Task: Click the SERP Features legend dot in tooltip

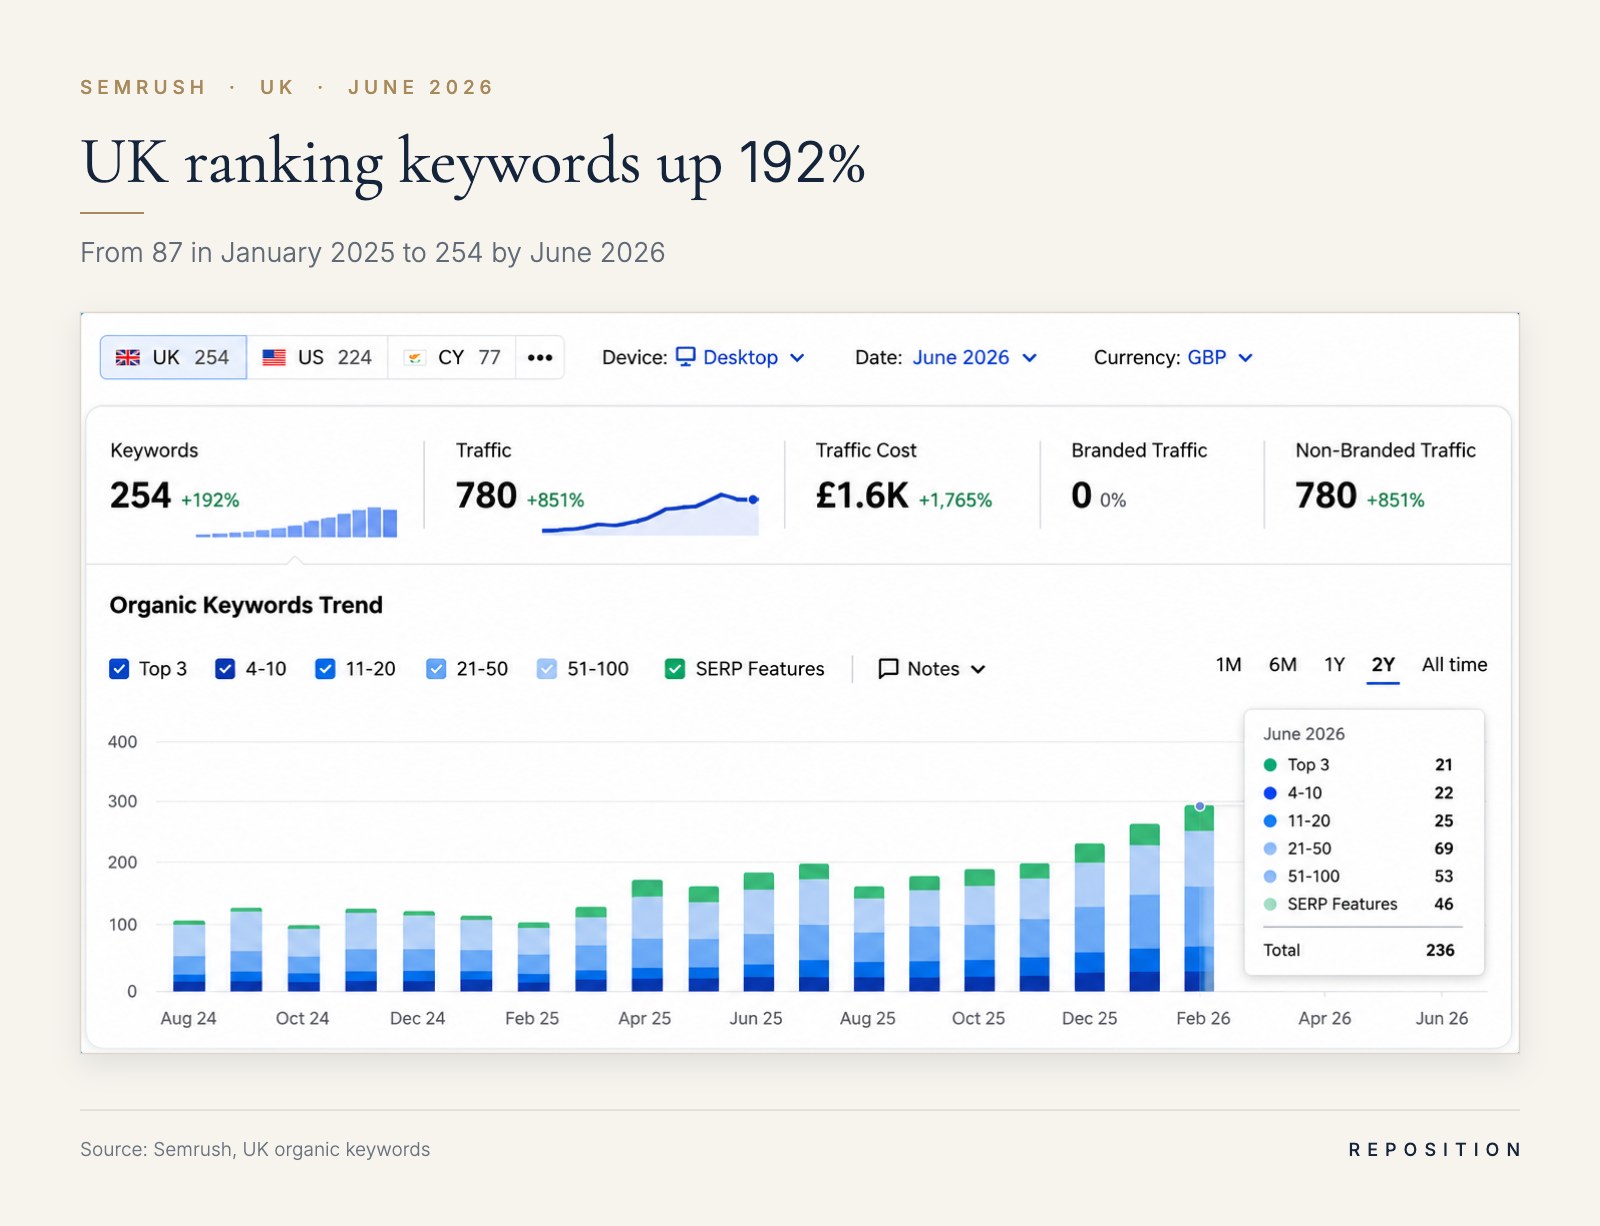Action: 1270,904
